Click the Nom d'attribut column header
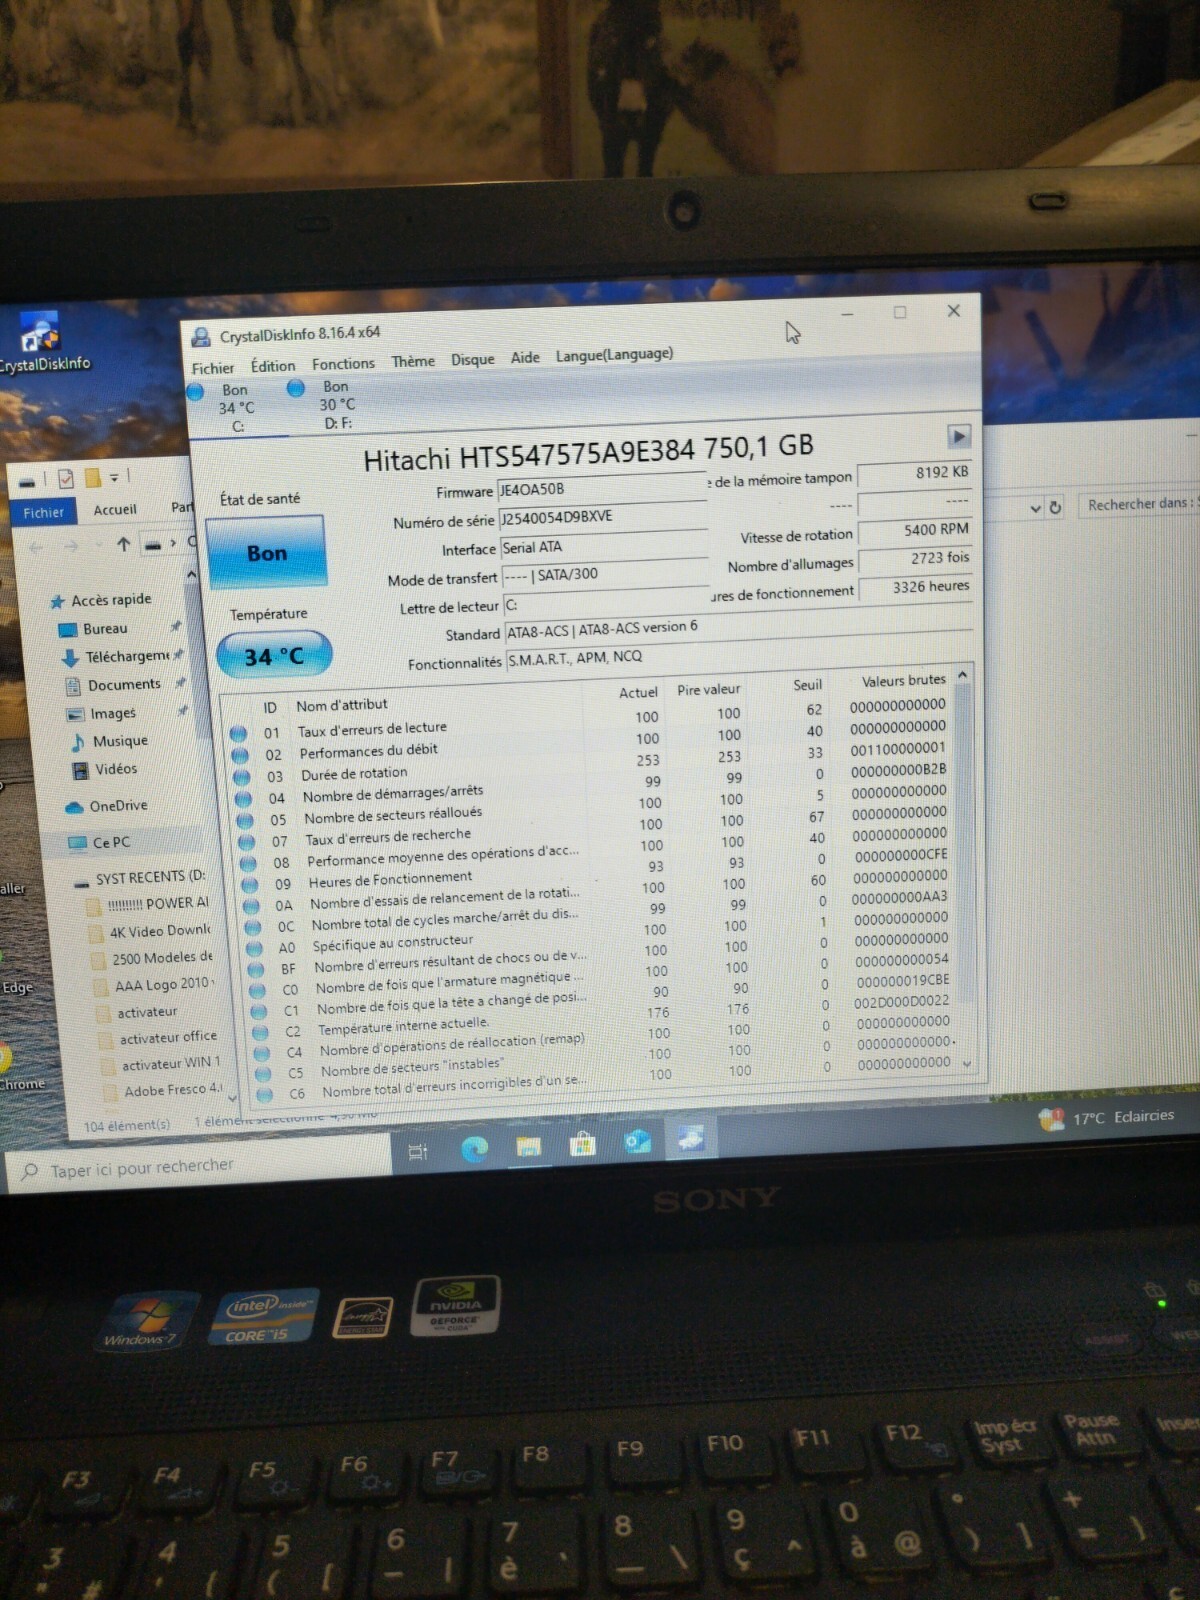1200x1600 pixels. (x=341, y=705)
